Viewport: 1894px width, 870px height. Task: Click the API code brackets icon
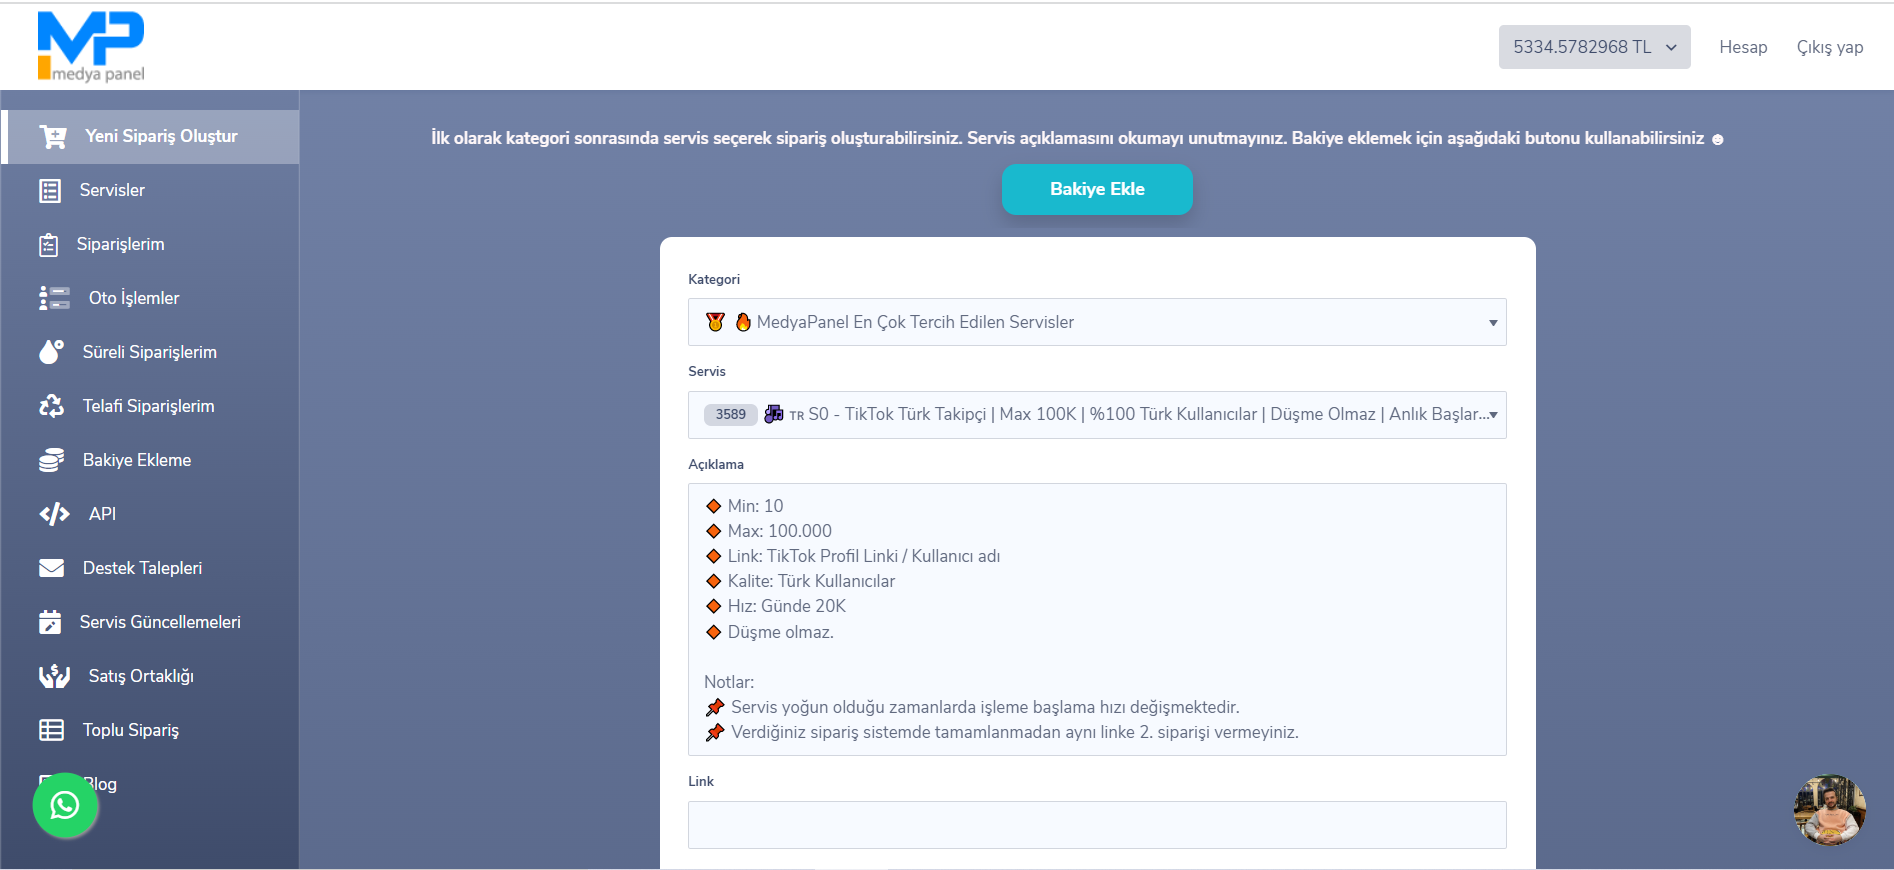[x=54, y=514]
